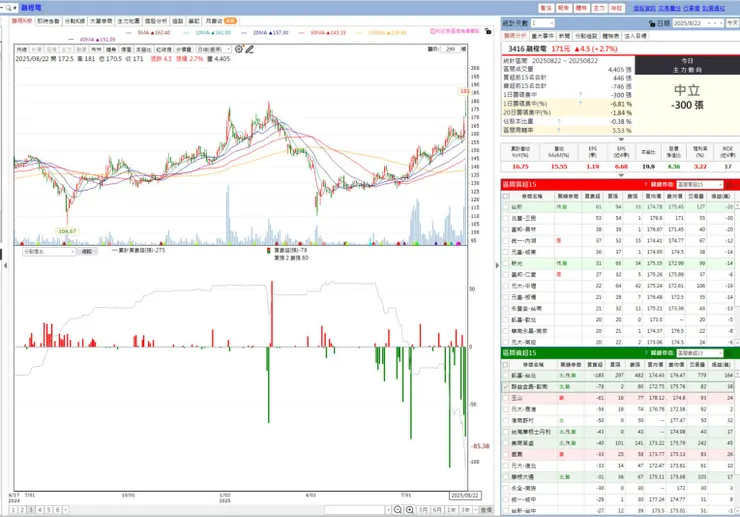The width and height of the screenshot is (740, 517).
Task: Click the 查價 button at bottom right of chart
Action: (486, 510)
